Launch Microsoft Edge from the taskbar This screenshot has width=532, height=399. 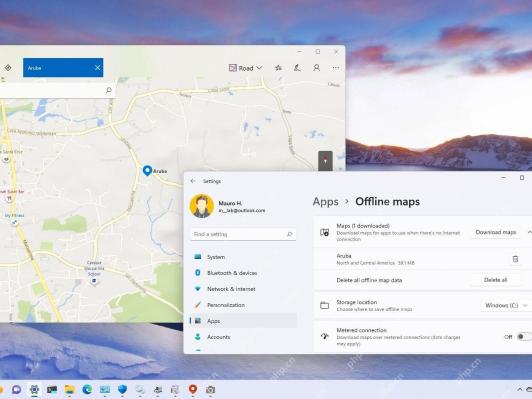tap(87, 390)
